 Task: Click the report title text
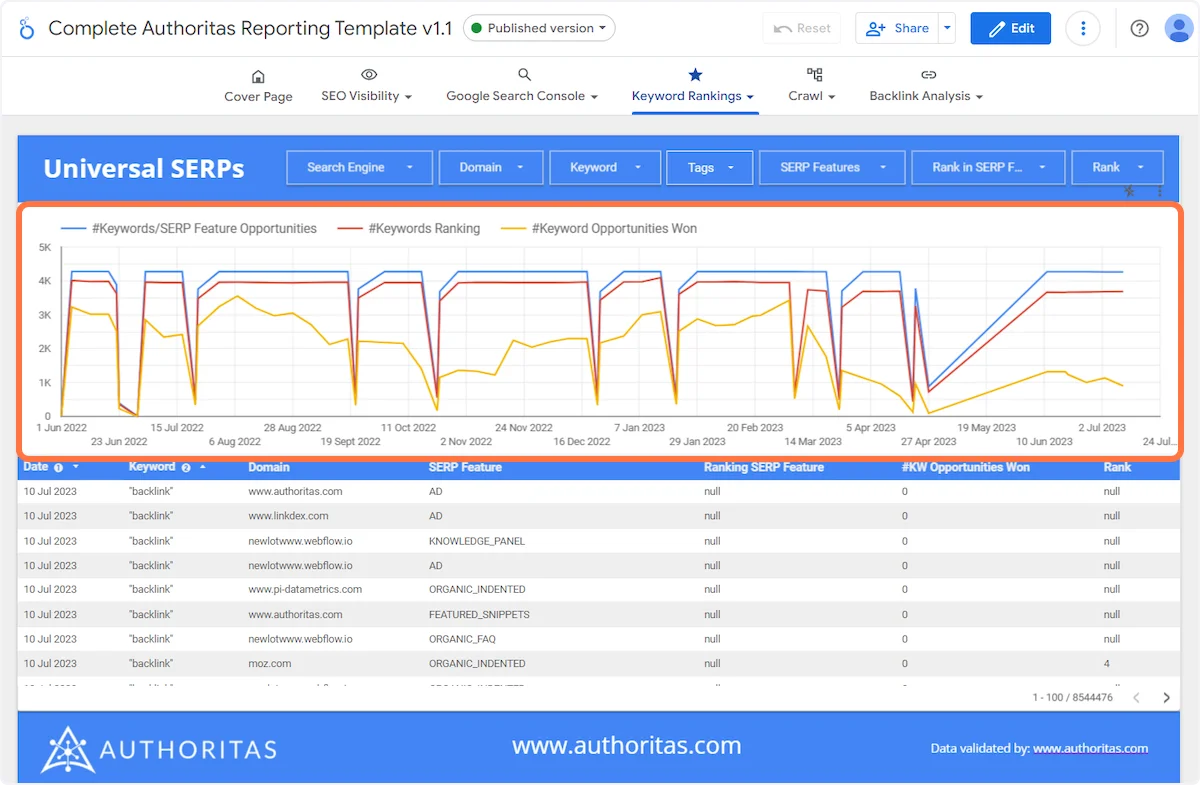(x=252, y=28)
